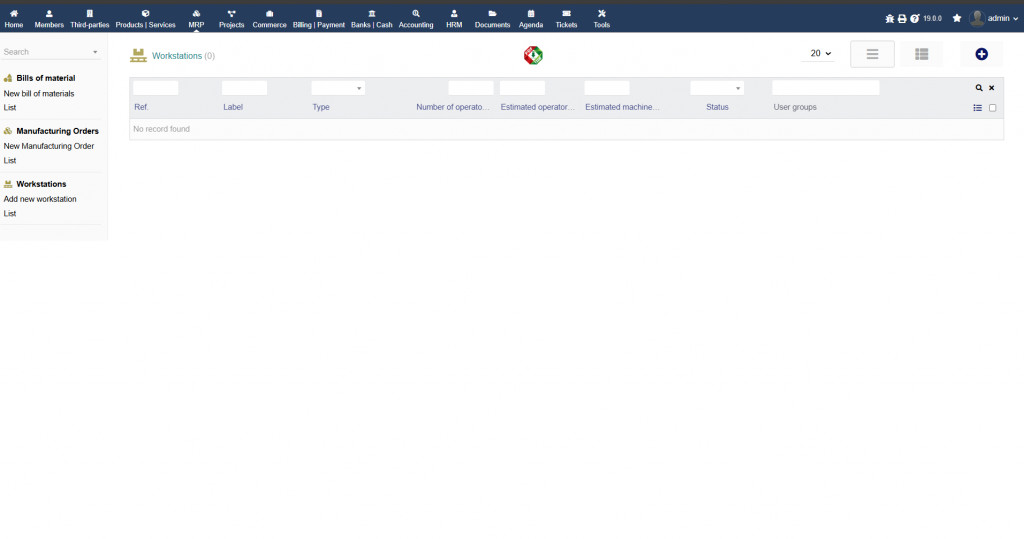Open List under Workstations
Image resolution: width=1024 pixels, height=539 pixels.
click(10, 214)
